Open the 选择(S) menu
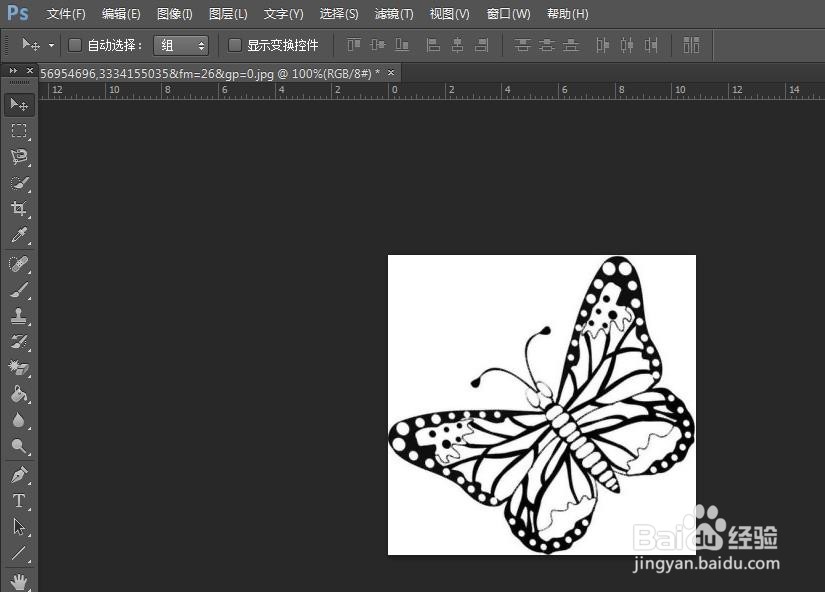This screenshot has width=825, height=592. point(339,14)
